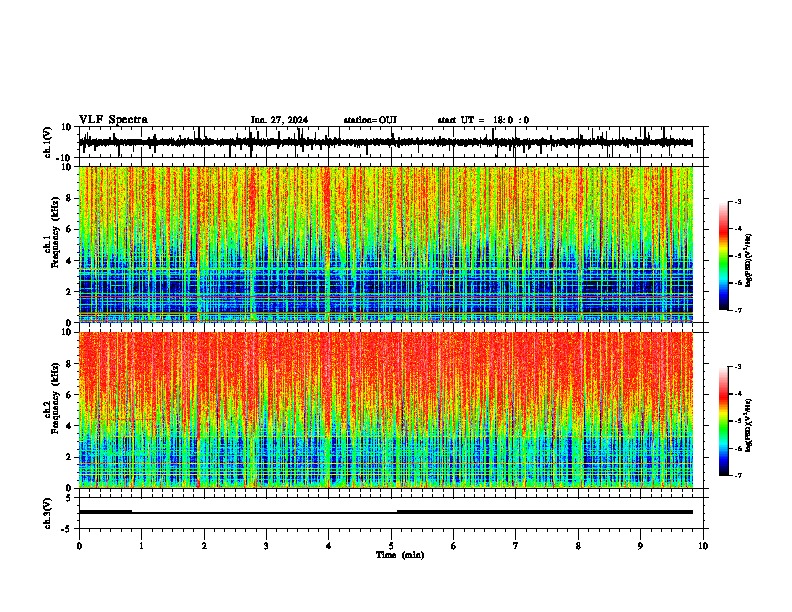Click the "10" tick on the time axis
This screenshot has width=792, height=612.
click(x=703, y=546)
